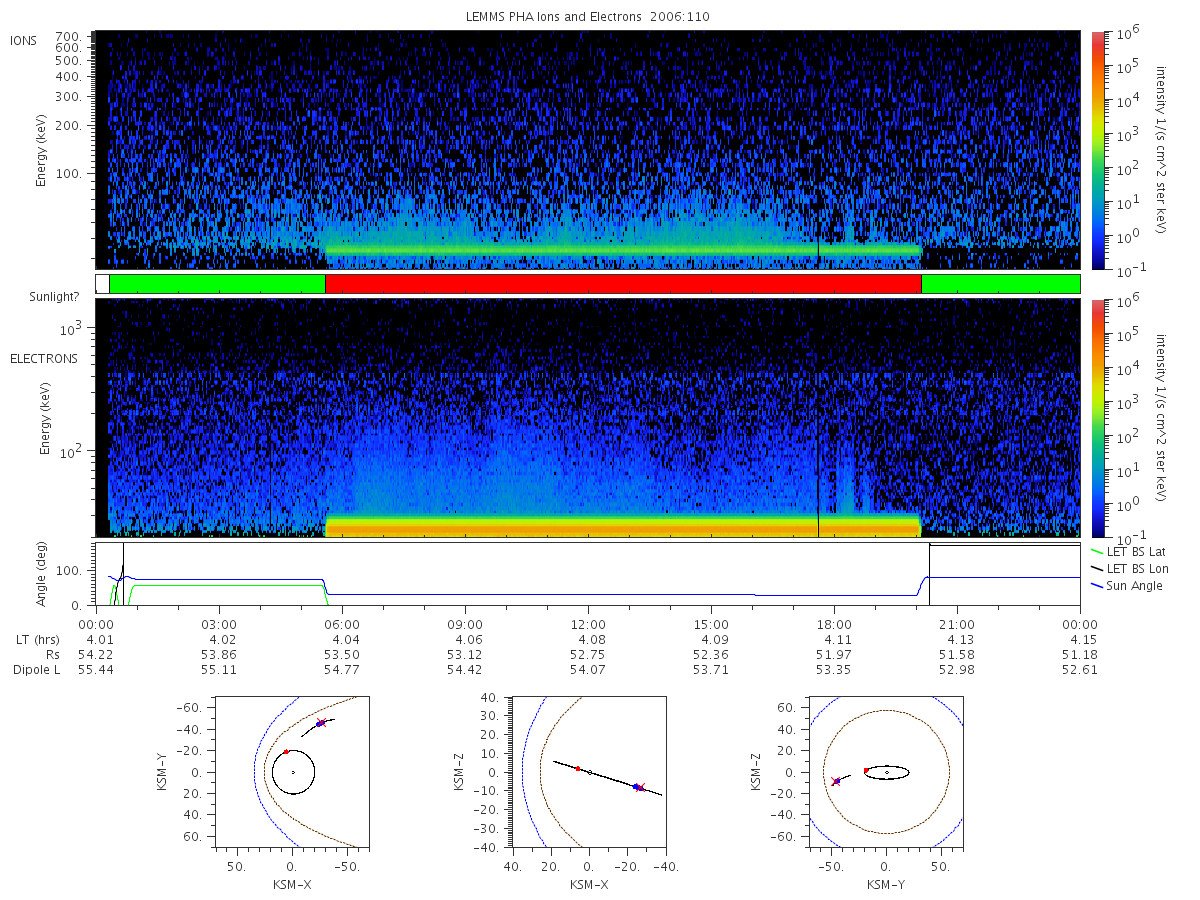Click the bright ion band in the spectrogram
The height and width of the screenshot is (900, 1200).
(x=623, y=249)
